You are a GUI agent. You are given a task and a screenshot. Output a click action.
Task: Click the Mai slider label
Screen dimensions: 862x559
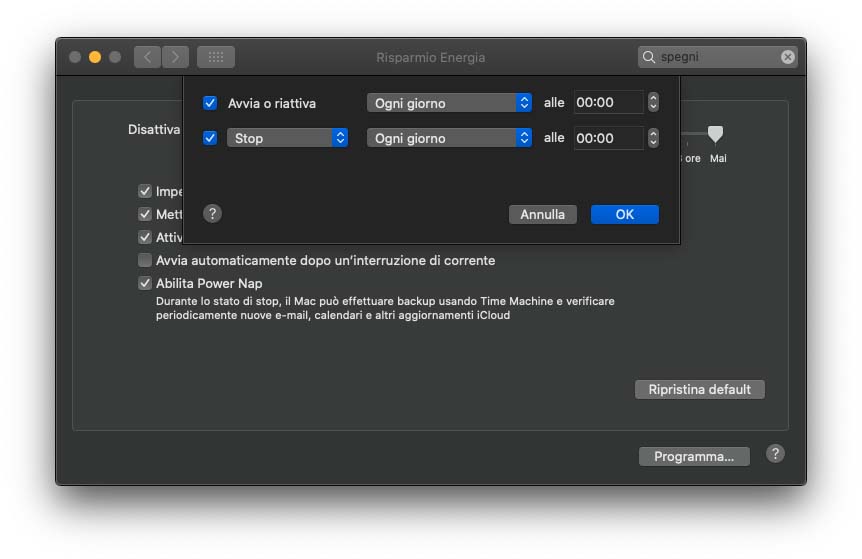coord(718,158)
